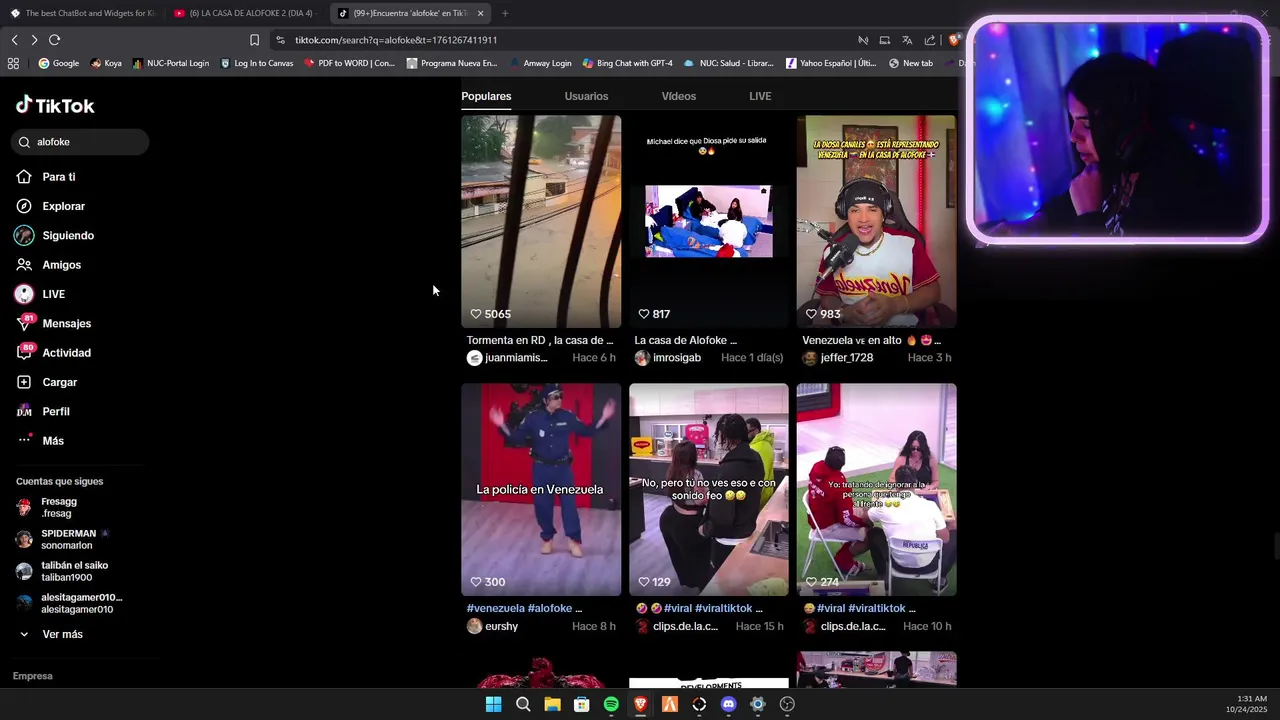Switch to the ChatBot and Widgets browser tab

82,13
